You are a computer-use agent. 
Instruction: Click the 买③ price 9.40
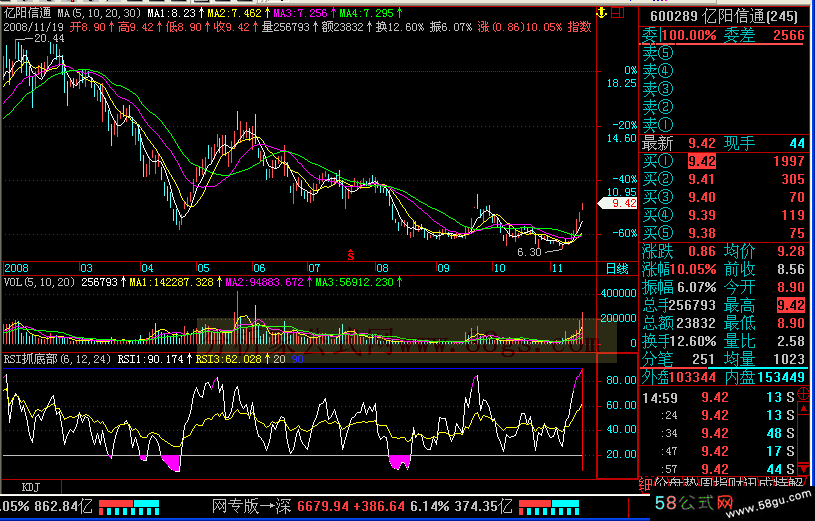702,198
